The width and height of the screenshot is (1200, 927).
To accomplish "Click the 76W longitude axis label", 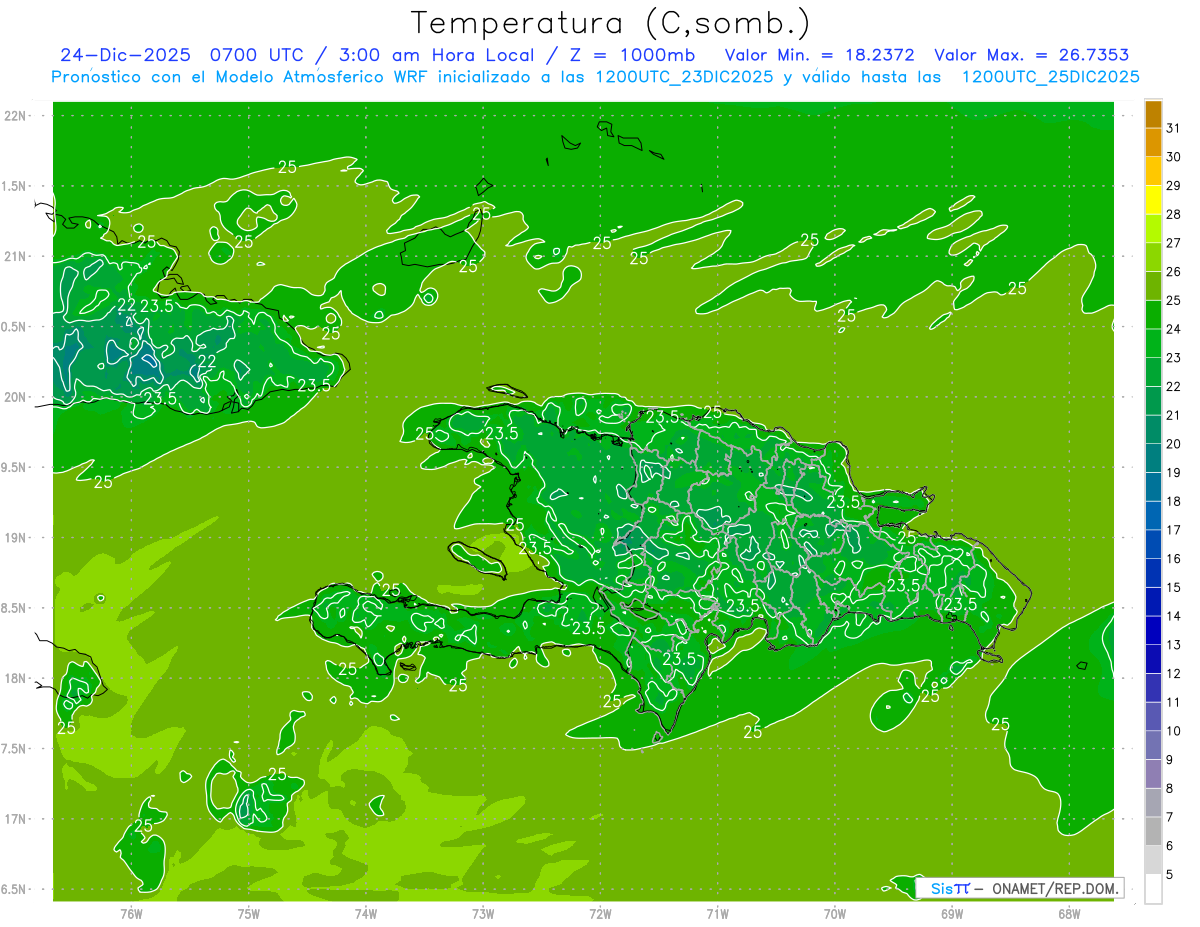I will [x=131, y=912].
